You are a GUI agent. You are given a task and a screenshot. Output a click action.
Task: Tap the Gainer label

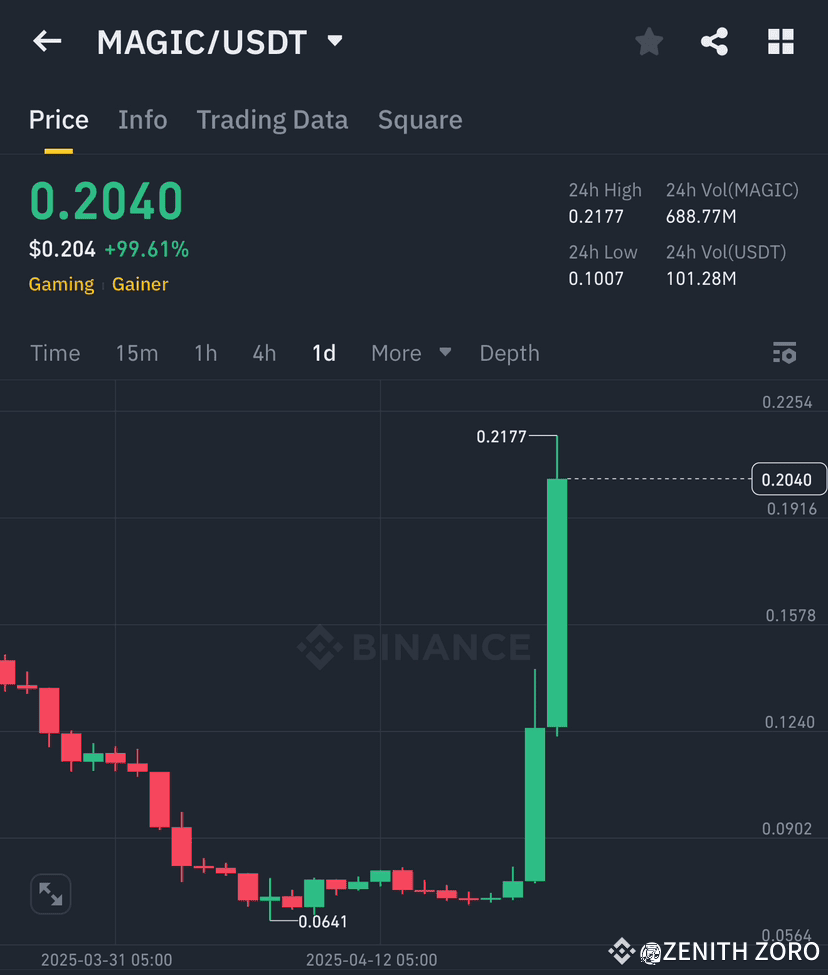click(140, 284)
